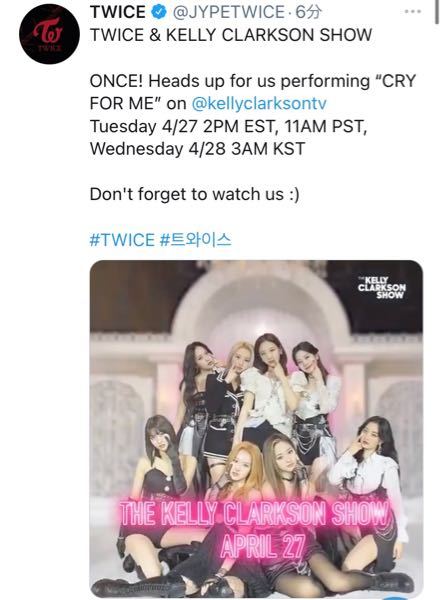Open the @JYPETWICE handle
443x600 pixels.
pos(228,12)
